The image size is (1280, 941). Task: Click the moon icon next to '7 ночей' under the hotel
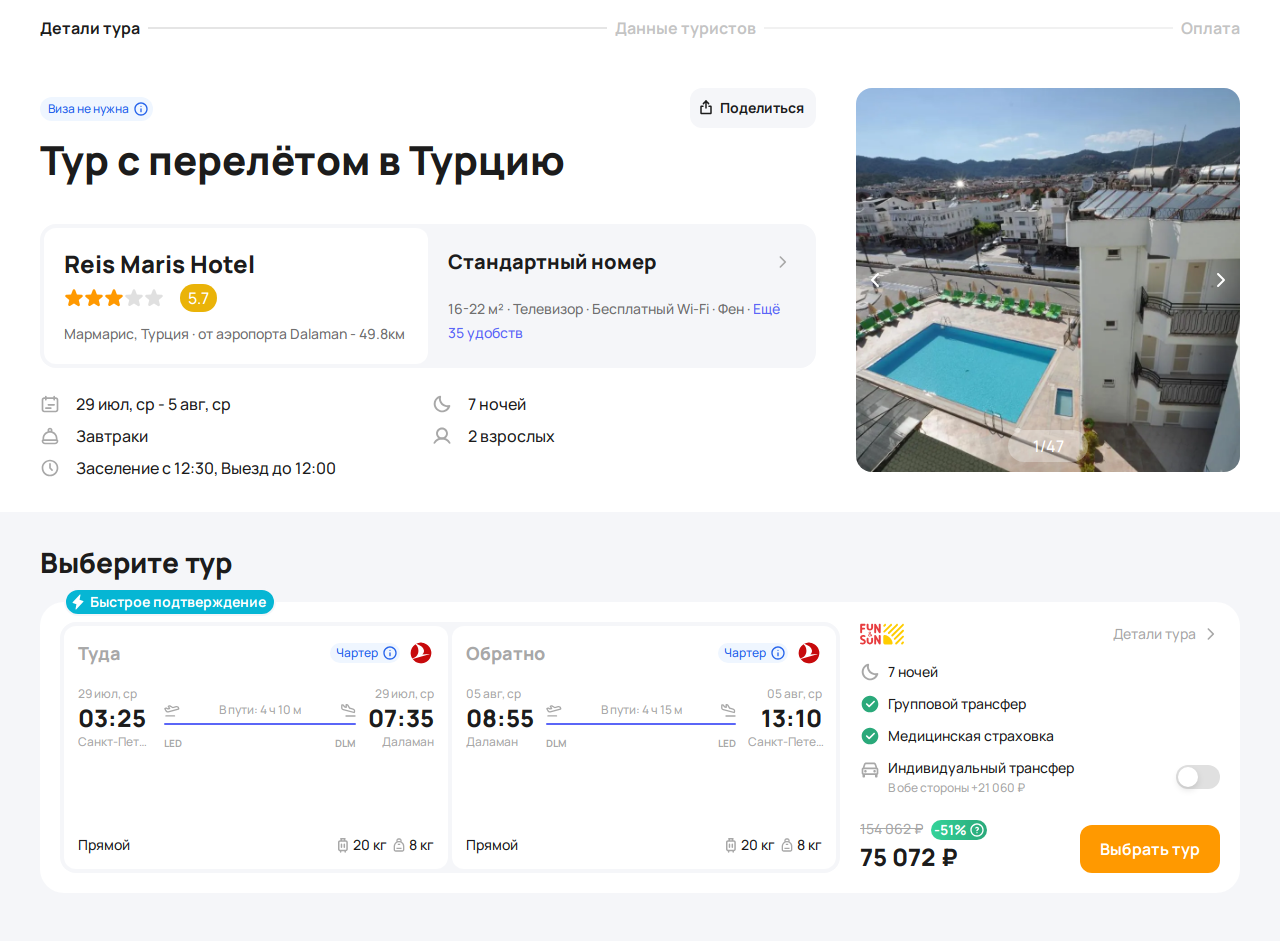[442, 405]
